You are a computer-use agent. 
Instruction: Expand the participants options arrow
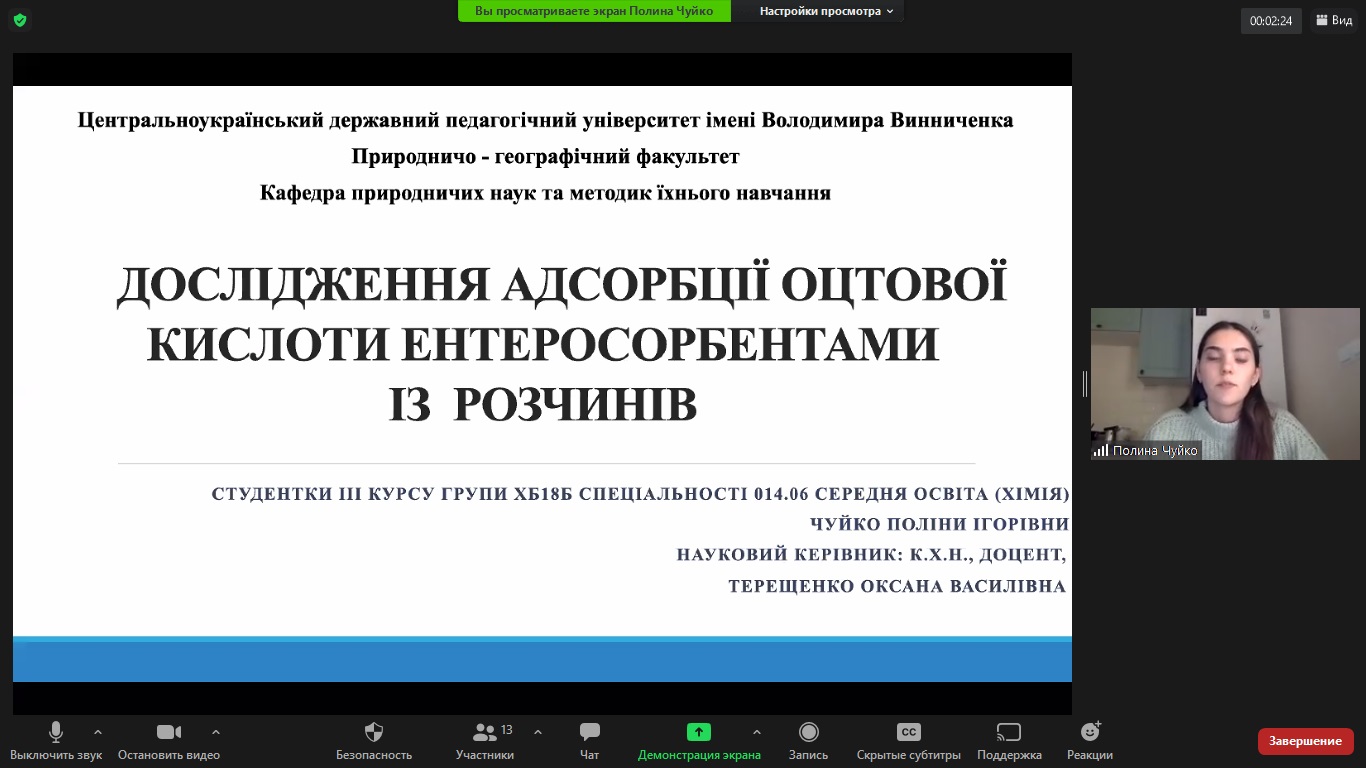(538, 732)
